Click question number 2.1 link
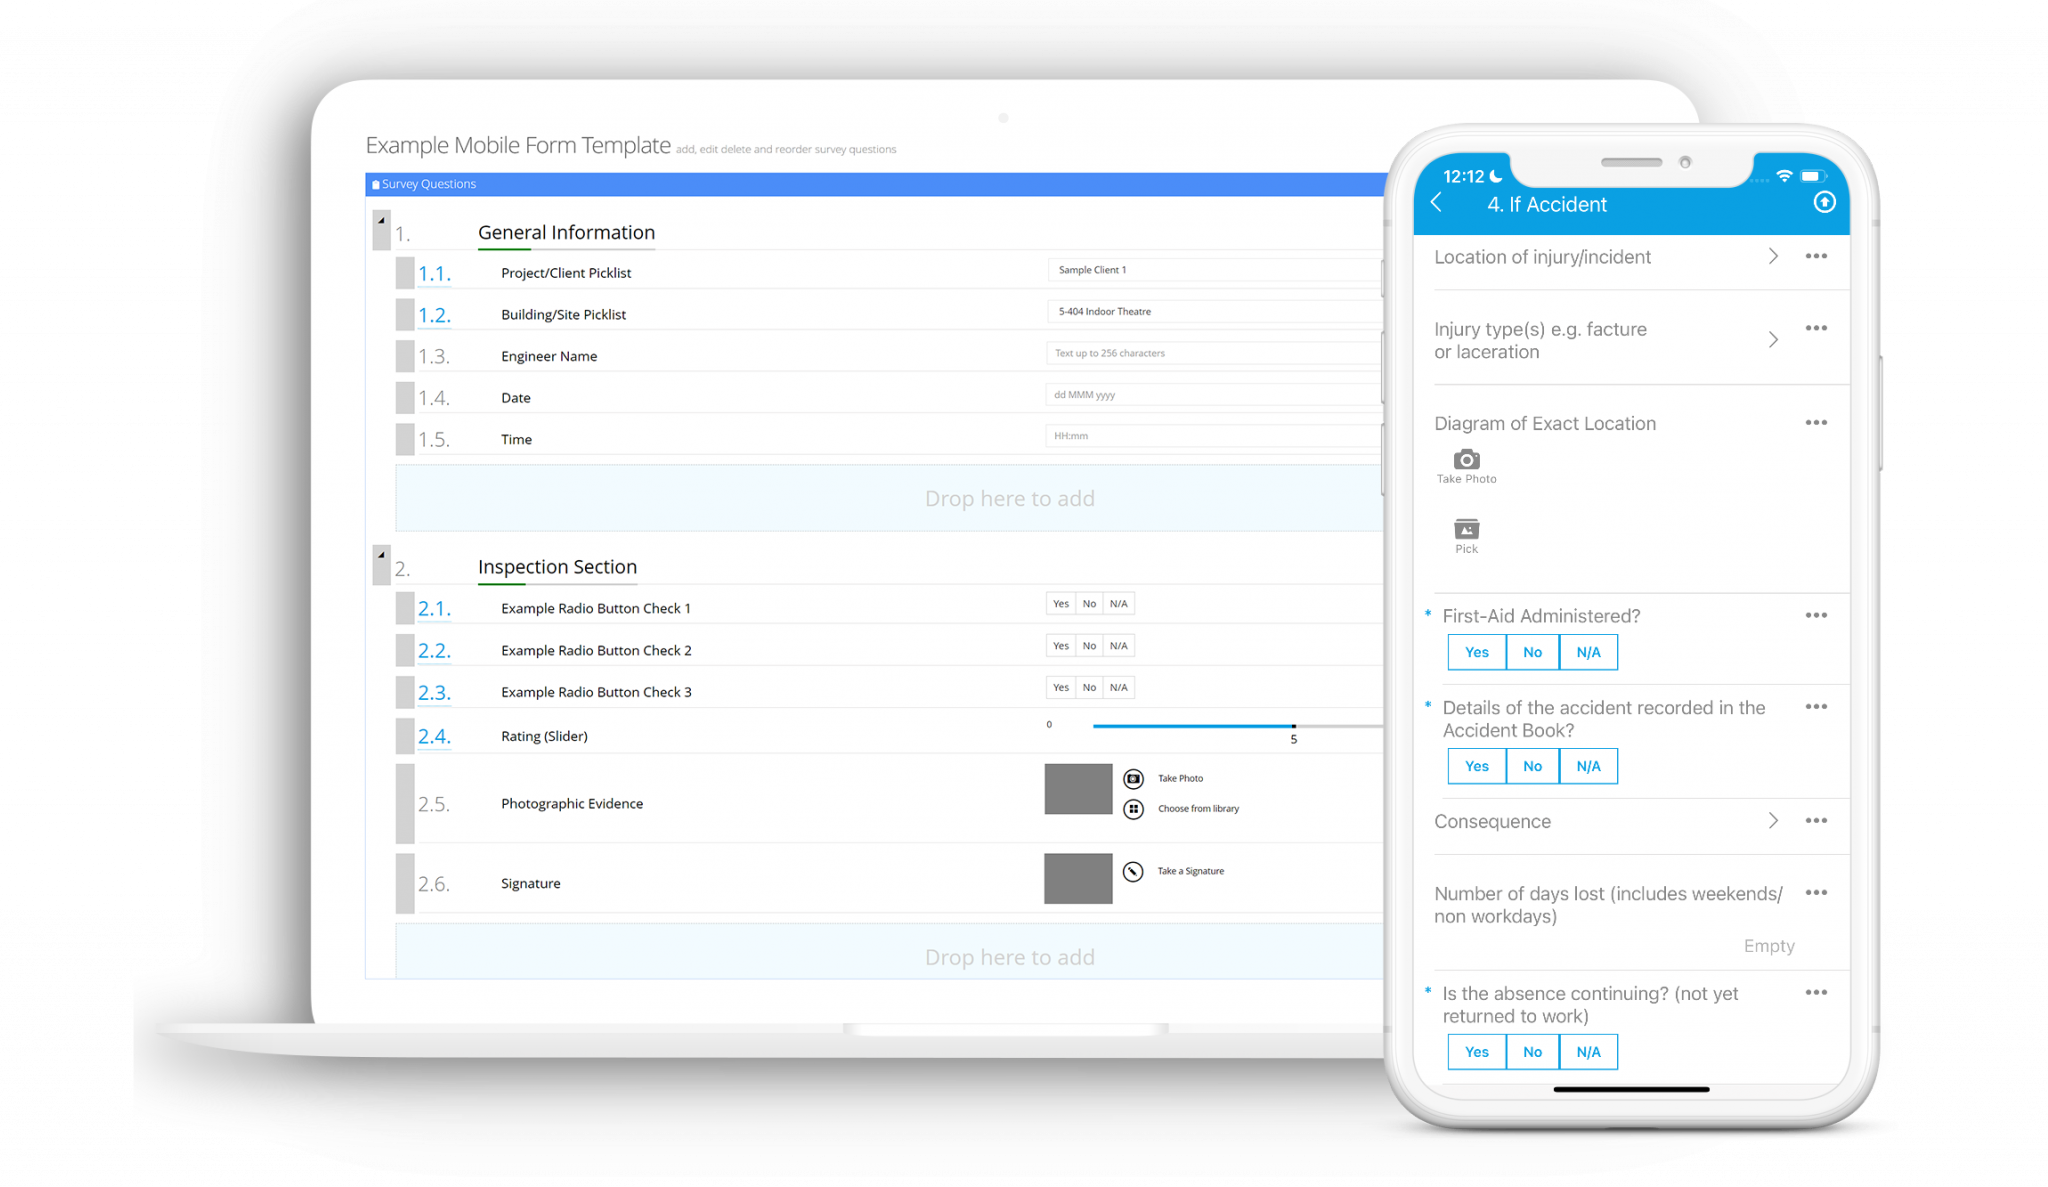Image resolution: width=2048 pixels, height=1187 pixels. 434,609
